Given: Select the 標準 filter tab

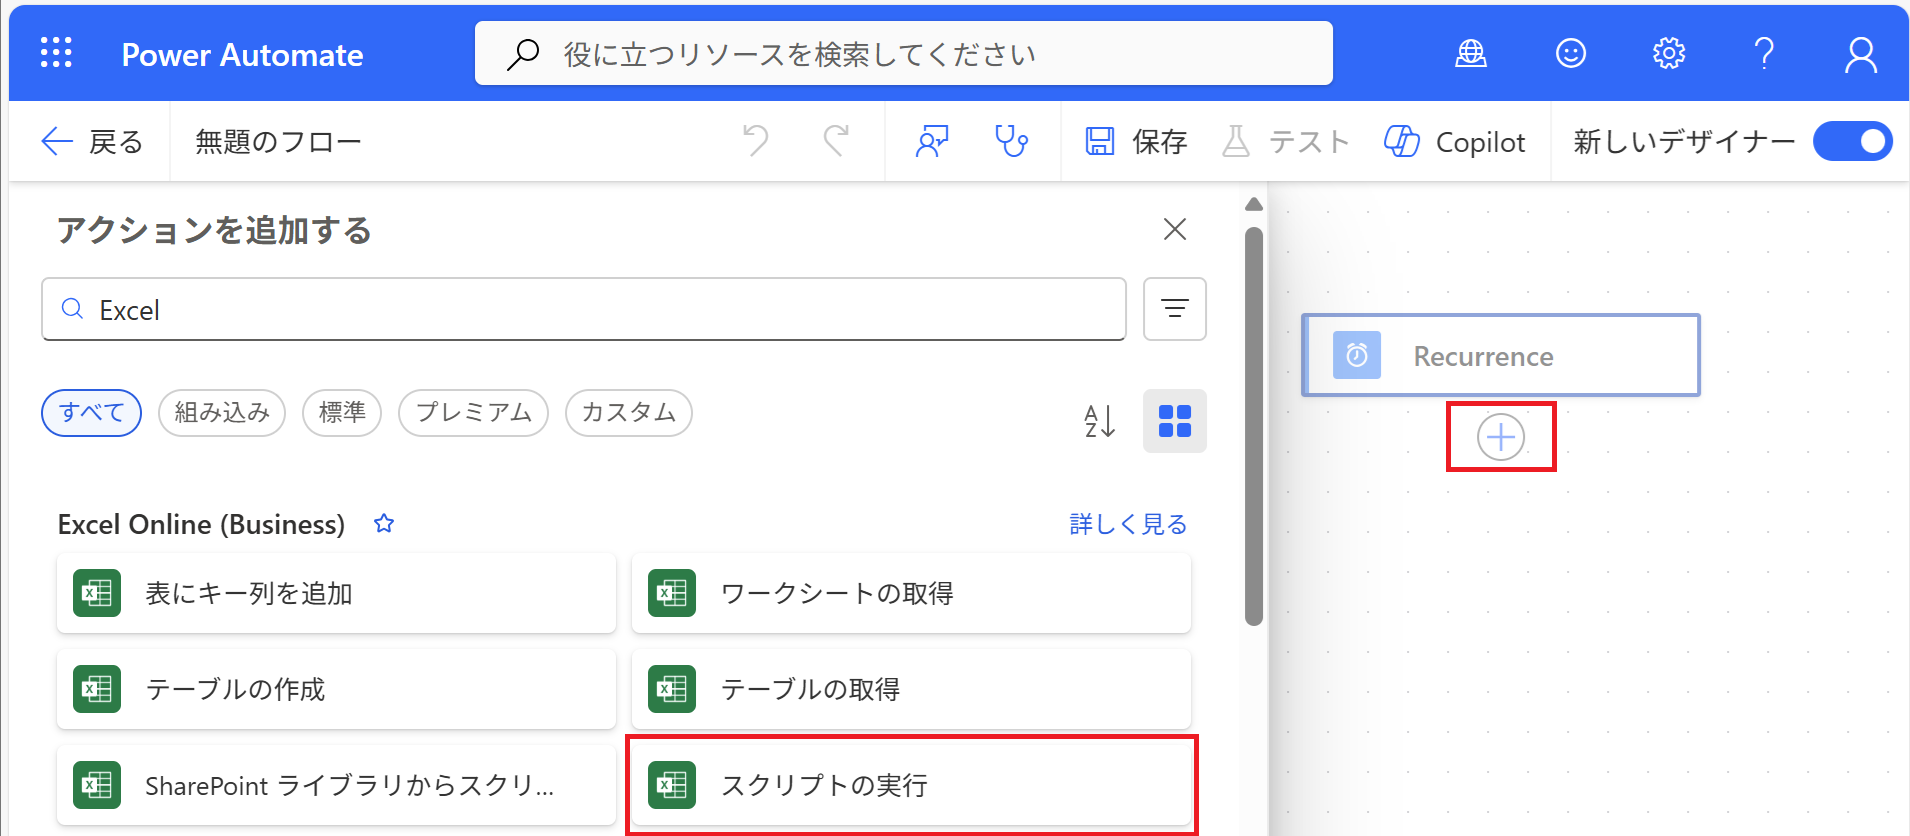Looking at the screenshot, I should click(x=342, y=413).
